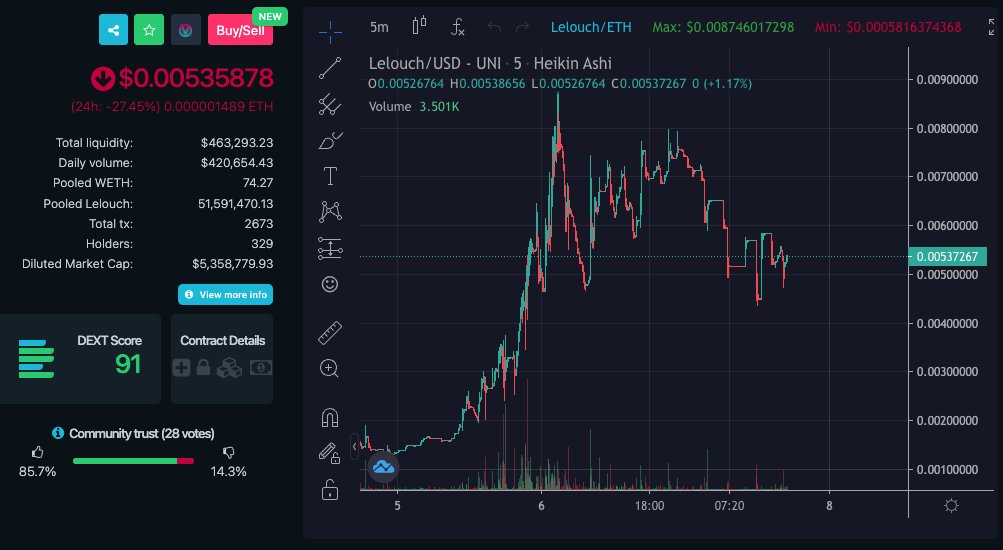Click the money bill icon in Contract Details

(x=261, y=368)
